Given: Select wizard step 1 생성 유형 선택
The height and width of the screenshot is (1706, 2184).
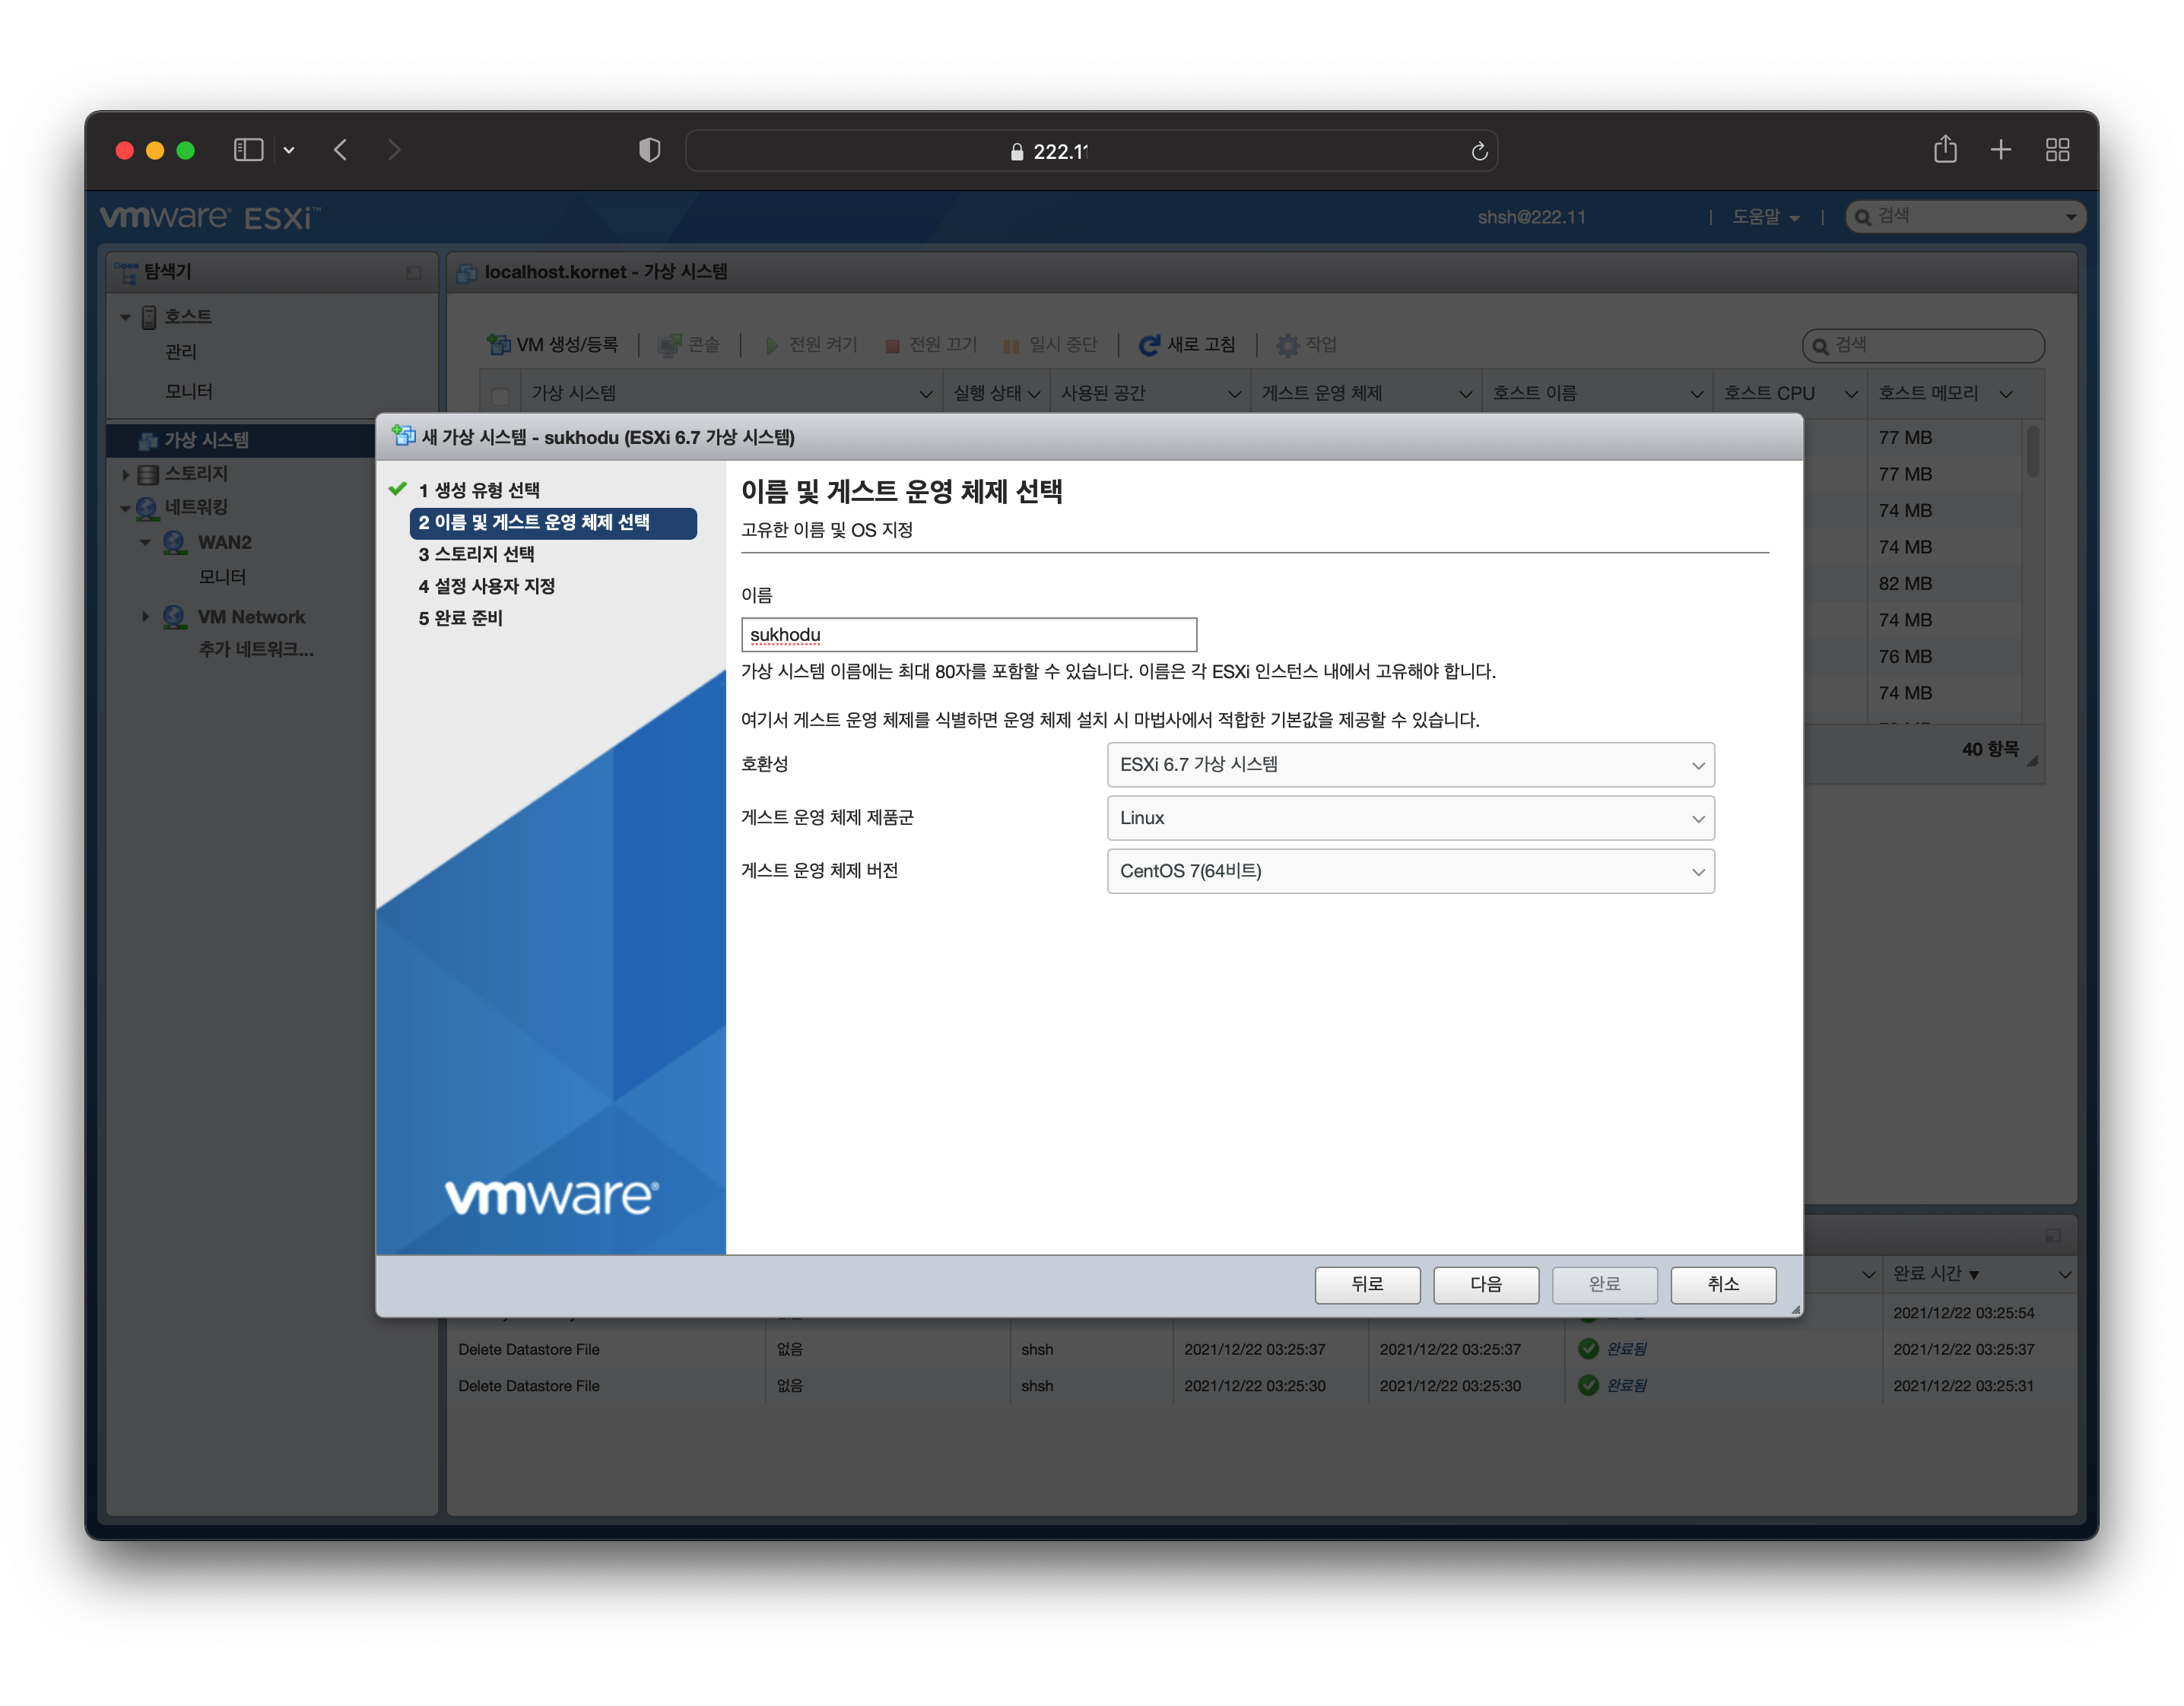Looking at the screenshot, I should point(479,490).
